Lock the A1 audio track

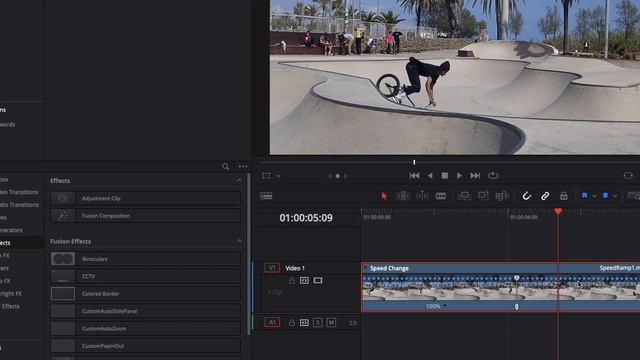point(292,323)
